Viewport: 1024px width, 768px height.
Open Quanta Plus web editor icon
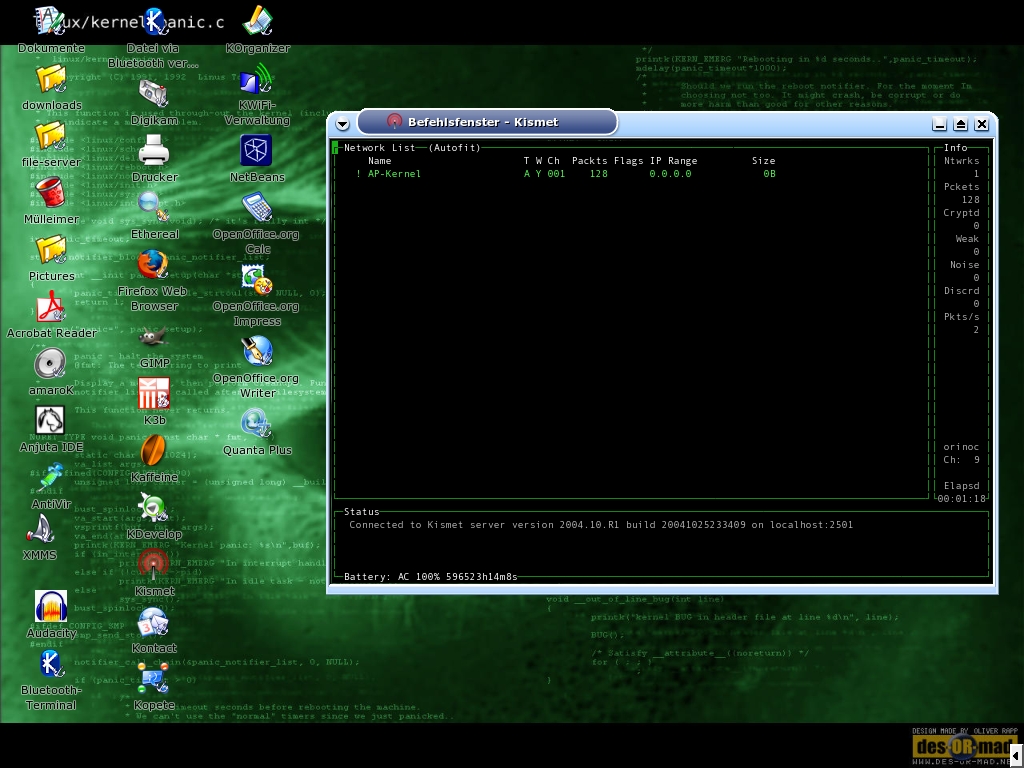[x=257, y=424]
